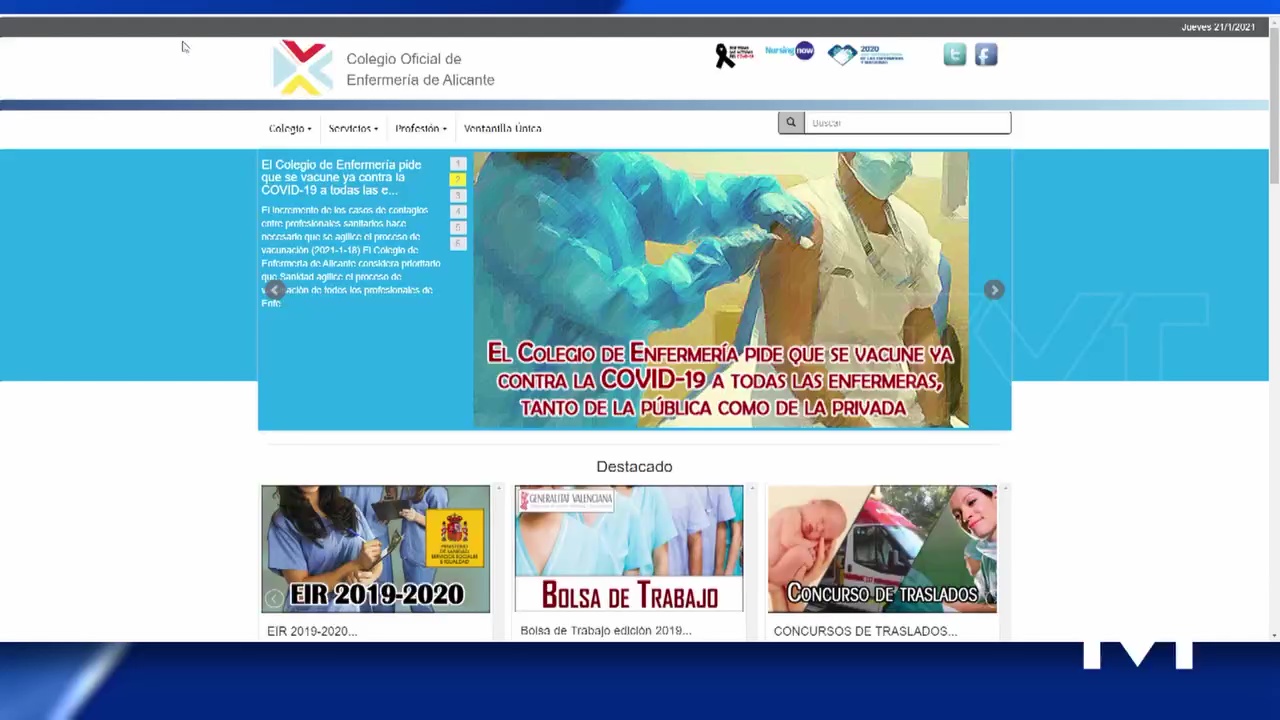Select carousel slide number 5
The height and width of the screenshot is (720, 1280).
click(458, 228)
